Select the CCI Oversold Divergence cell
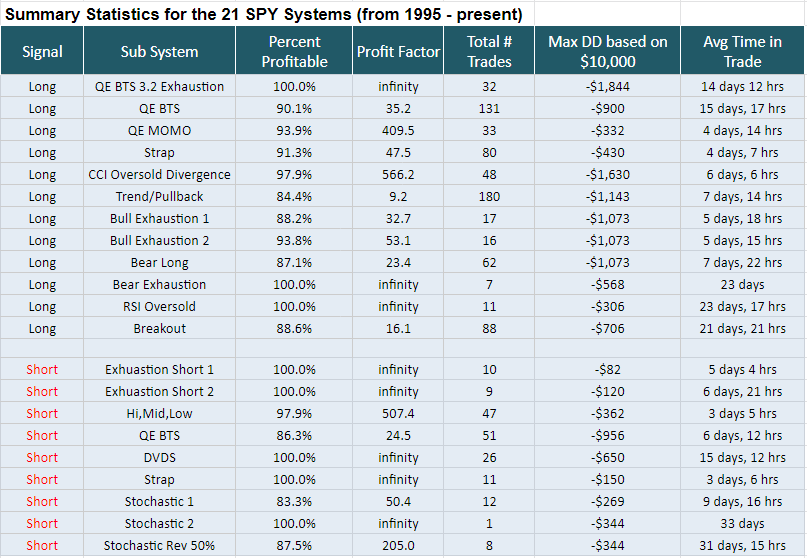807x558 pixels. pos(159,175)
